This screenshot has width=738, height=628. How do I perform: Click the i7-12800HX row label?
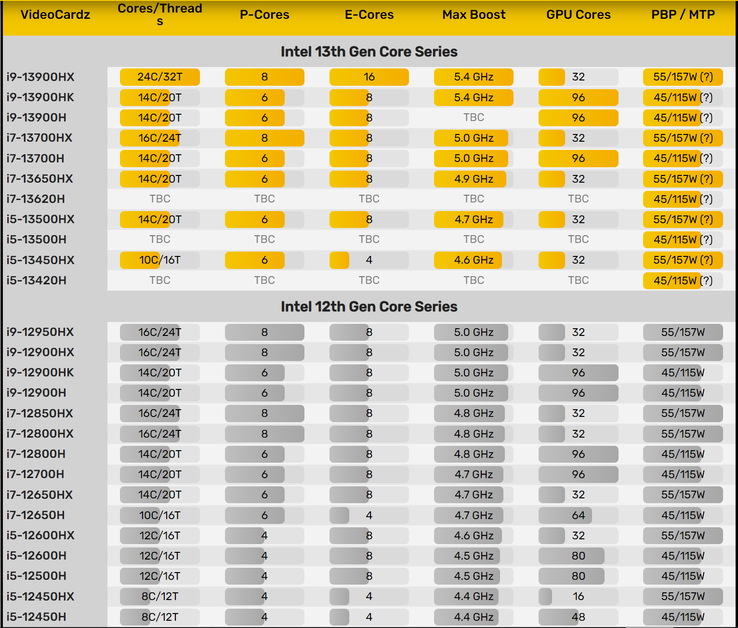click(x=40, y=434)
